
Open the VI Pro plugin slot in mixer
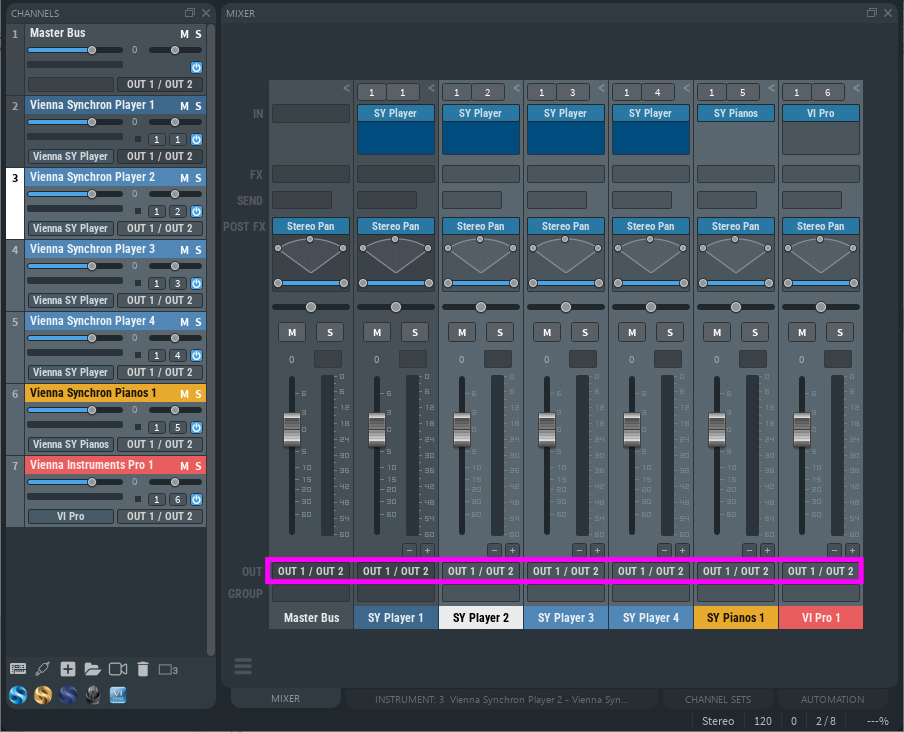(820, 114)
